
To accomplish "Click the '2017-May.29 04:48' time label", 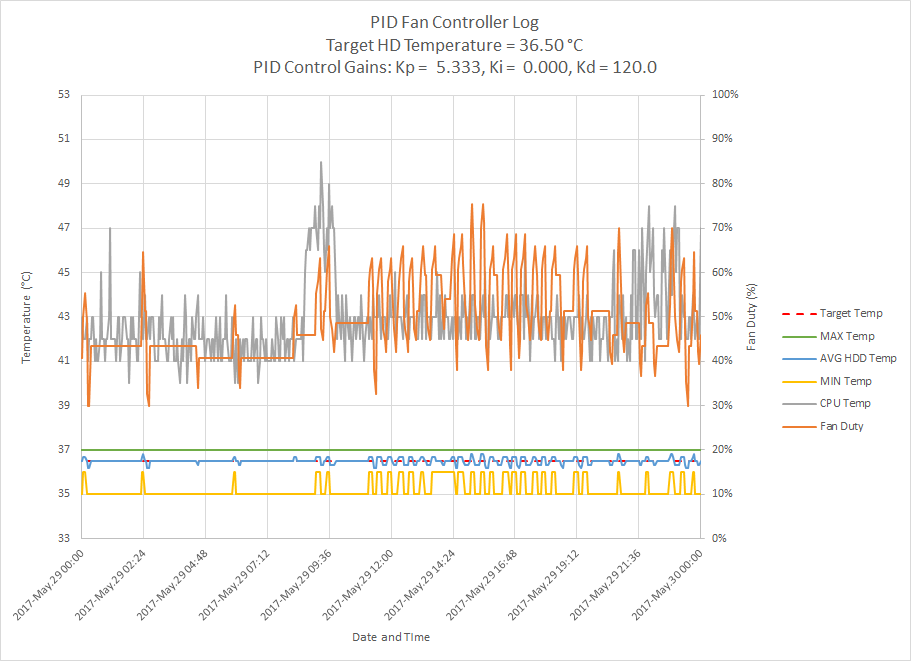I will (173, 584).
